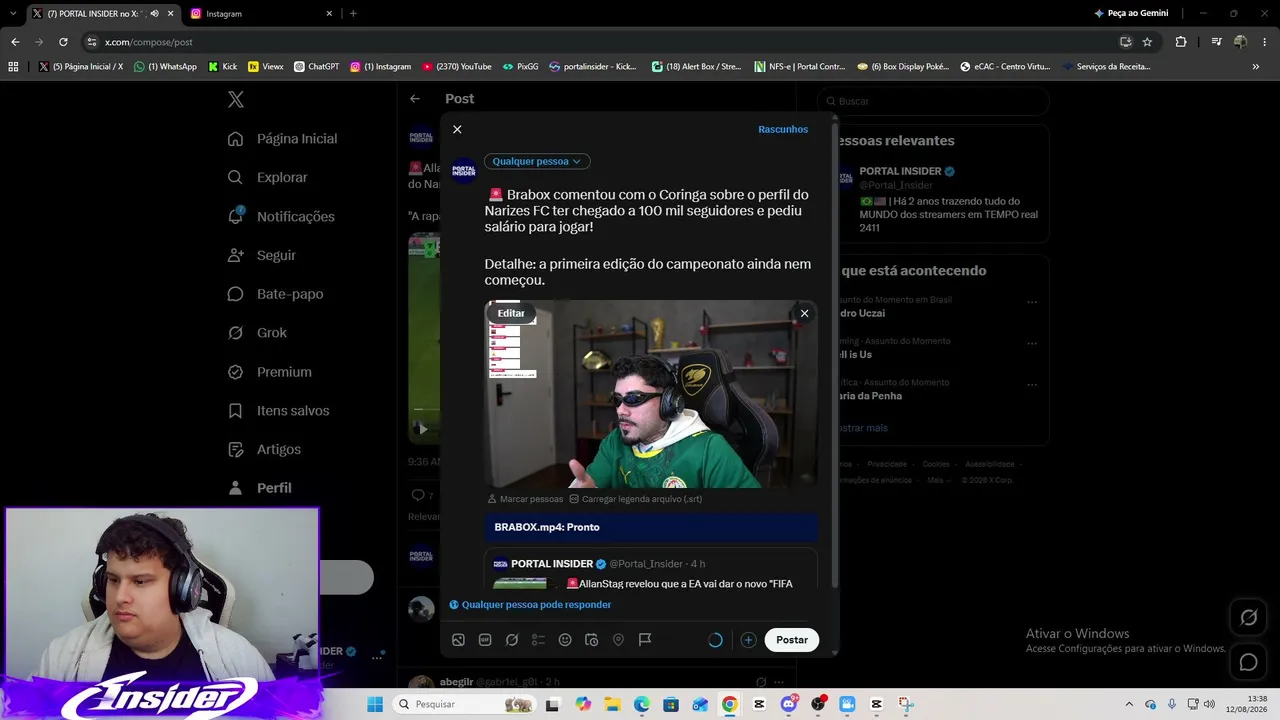Open Premium in the sidebar
This screenshot has width=1280, height=720.
(x=269, y=372)
